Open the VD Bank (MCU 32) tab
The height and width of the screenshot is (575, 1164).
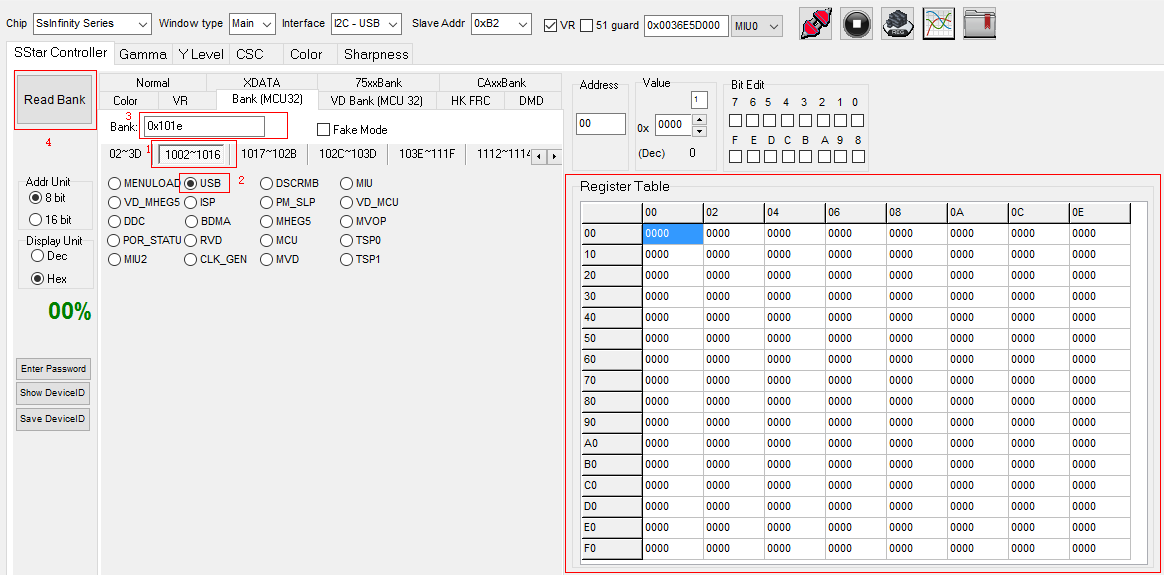[x=376, y=100]
